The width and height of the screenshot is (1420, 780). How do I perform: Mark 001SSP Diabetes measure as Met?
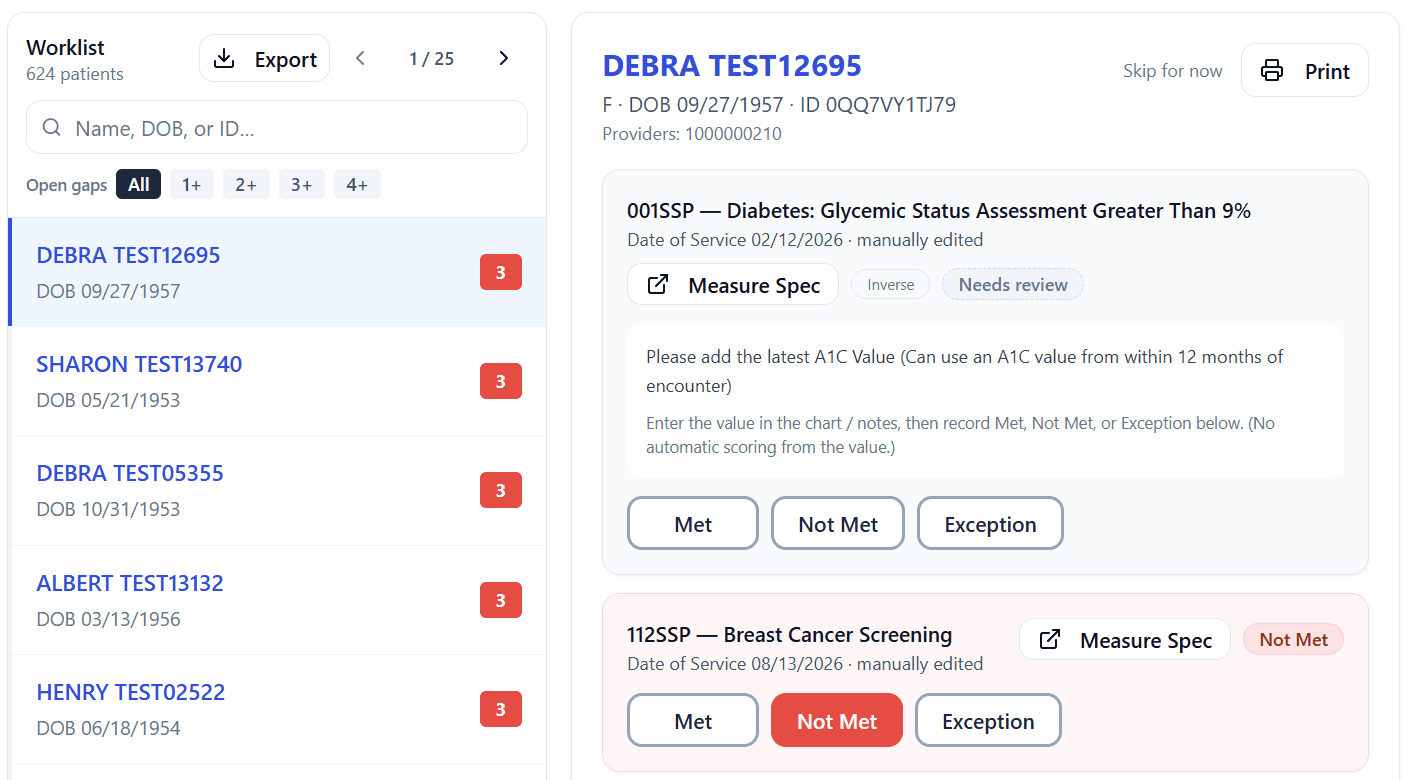coord(693,524)
